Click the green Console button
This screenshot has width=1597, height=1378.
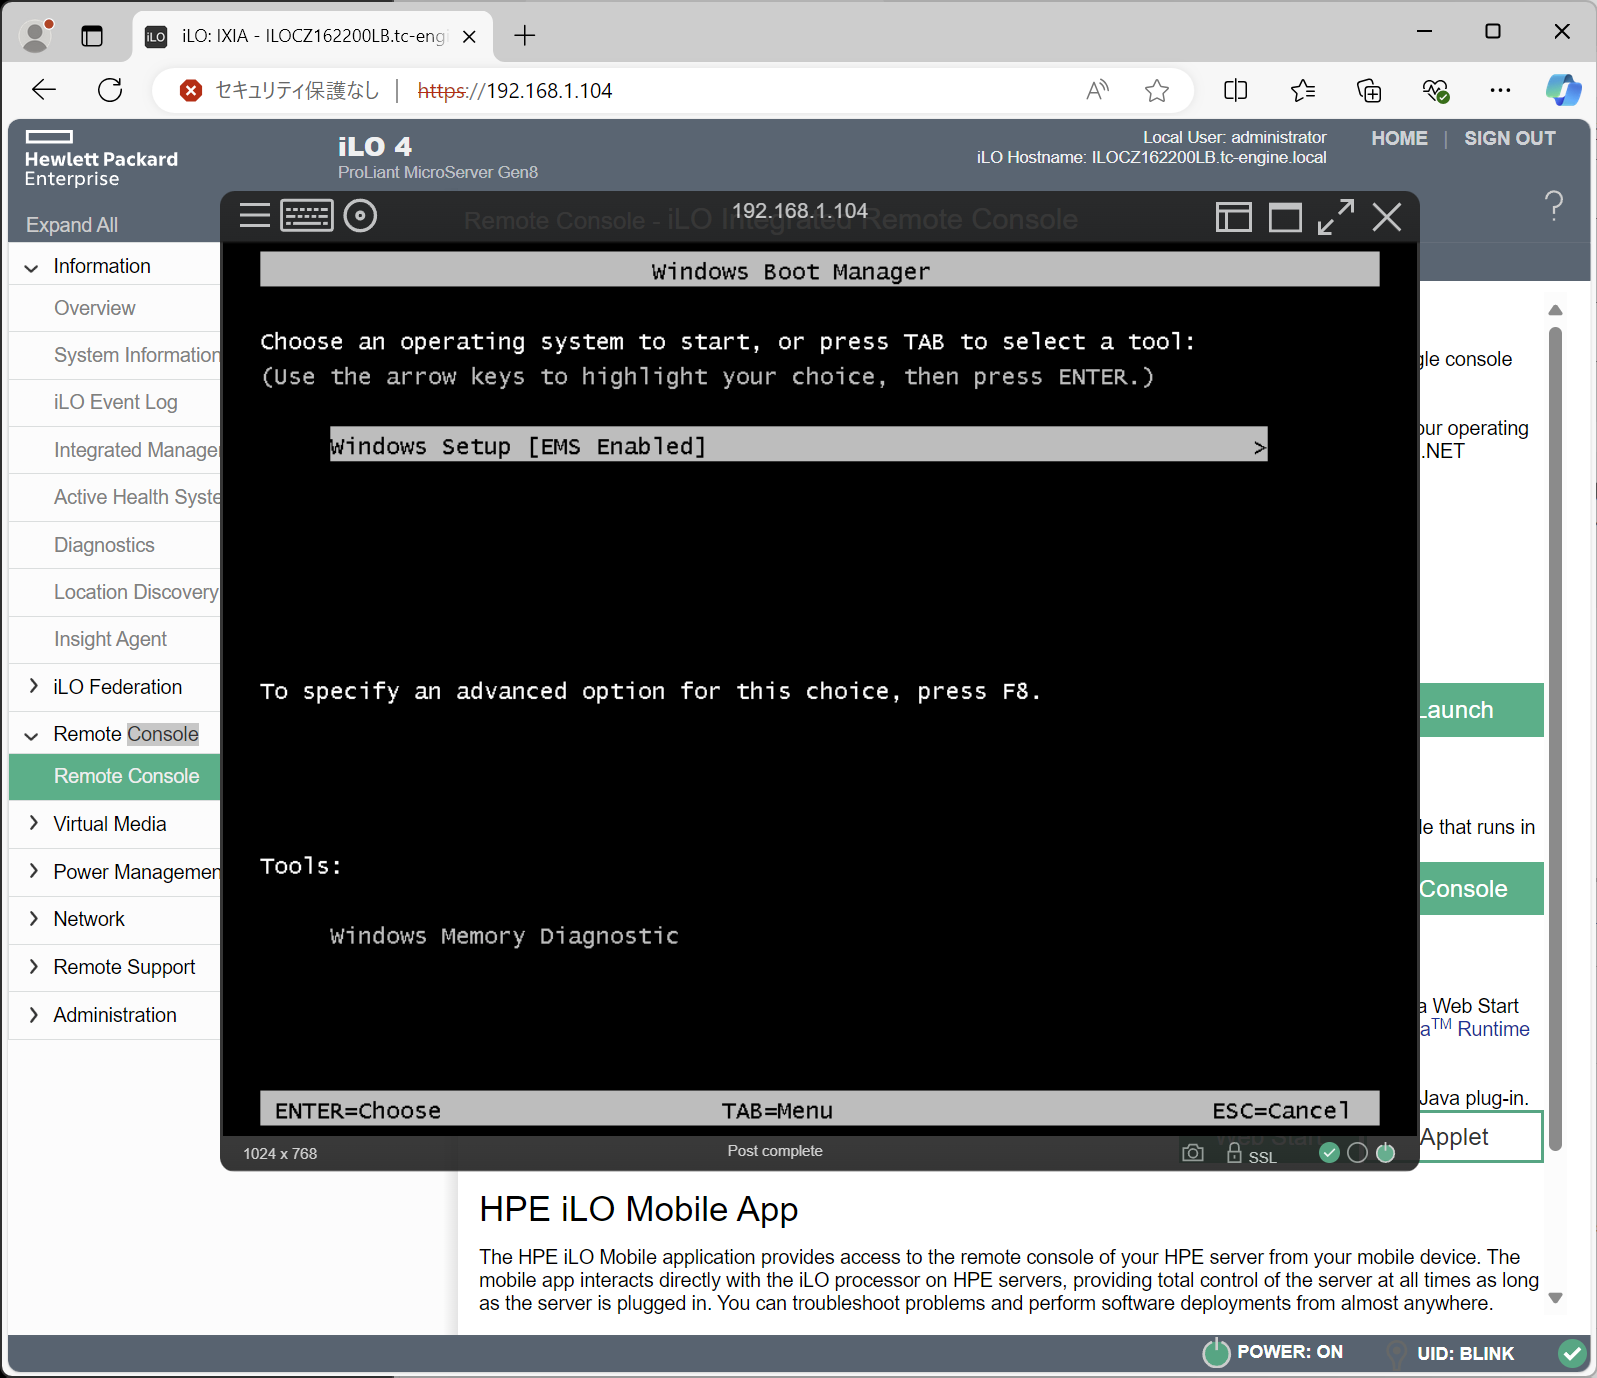point(1482,889)
